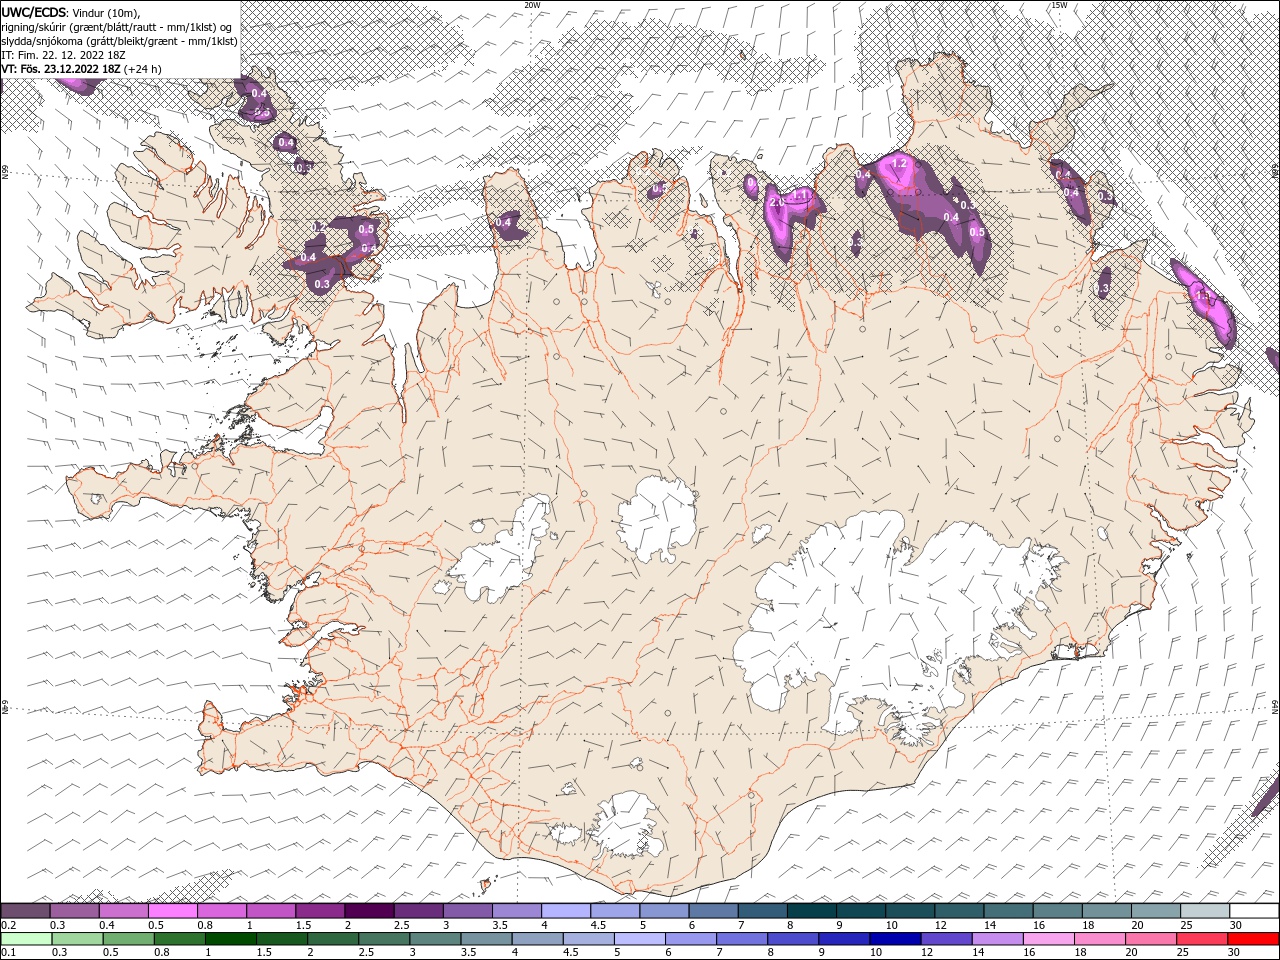
Task: Click the medium green 0.5 swatch in bottom legend
Action: tap(128, 938)
